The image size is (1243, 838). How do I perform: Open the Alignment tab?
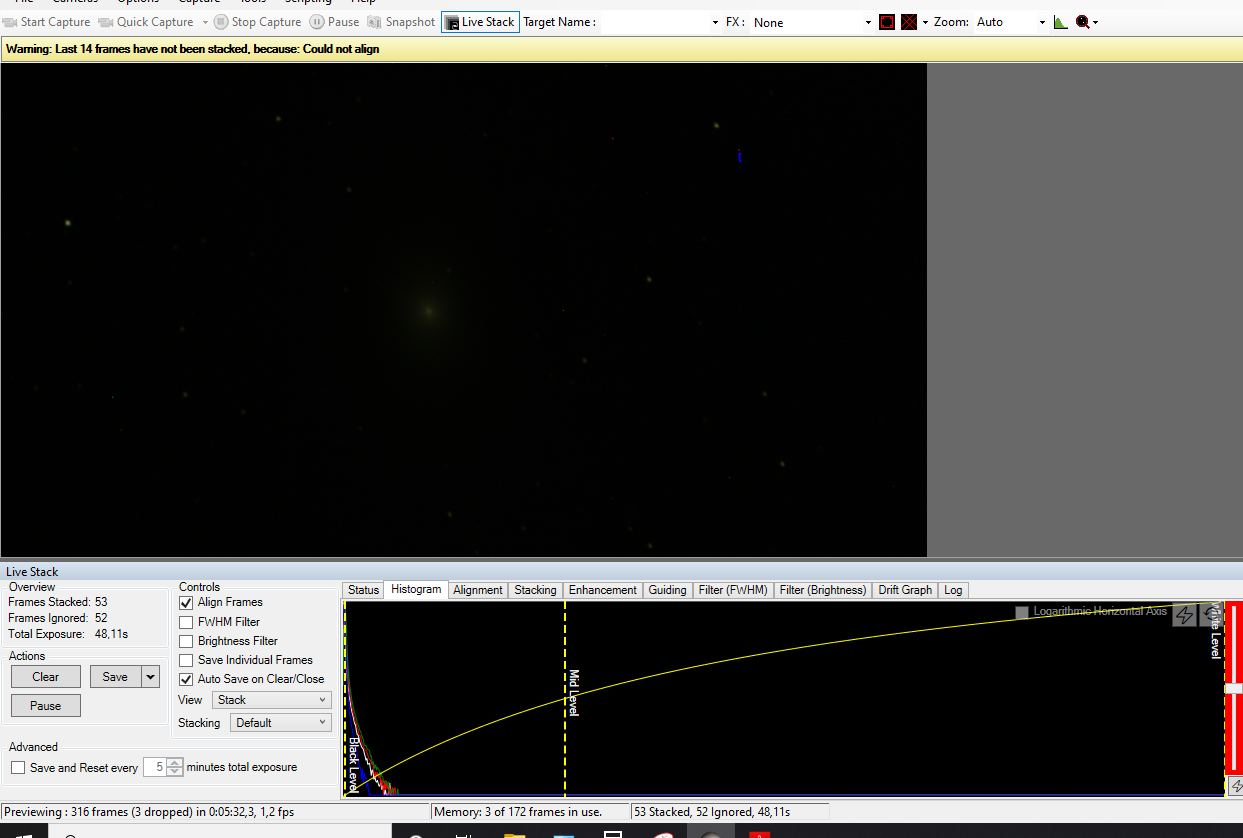tap(478, 590)
